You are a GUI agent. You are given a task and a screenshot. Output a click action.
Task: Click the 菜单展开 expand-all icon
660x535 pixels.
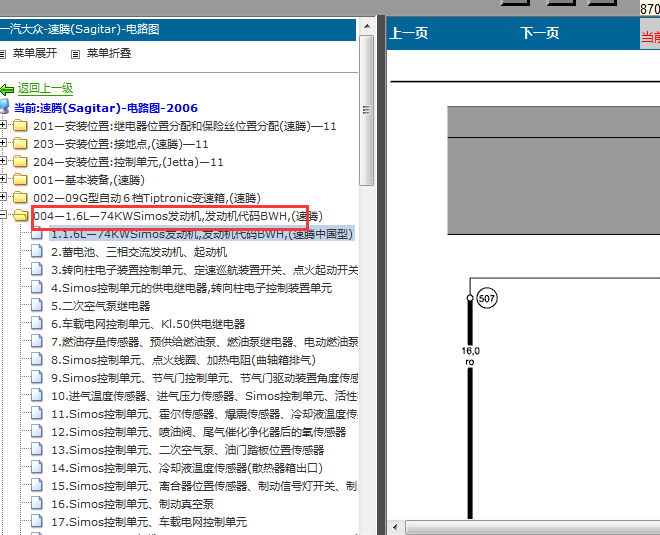click(3, 54)
